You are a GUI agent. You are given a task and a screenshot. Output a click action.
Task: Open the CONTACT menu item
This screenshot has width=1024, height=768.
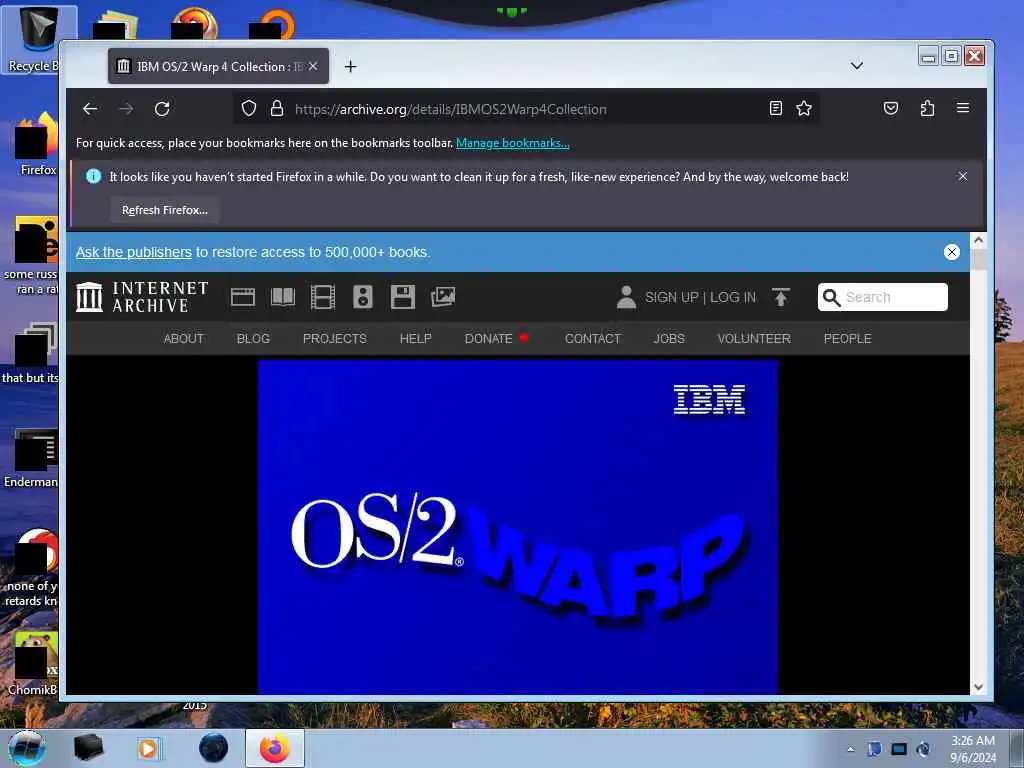pyautogui.click(x=592, y=338)
